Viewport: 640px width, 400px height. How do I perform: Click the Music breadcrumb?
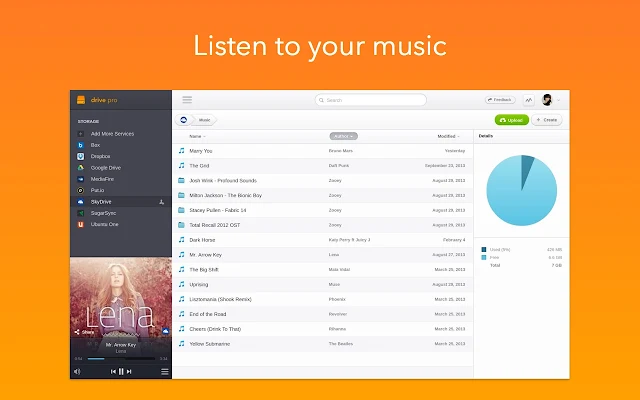[204, 120]
